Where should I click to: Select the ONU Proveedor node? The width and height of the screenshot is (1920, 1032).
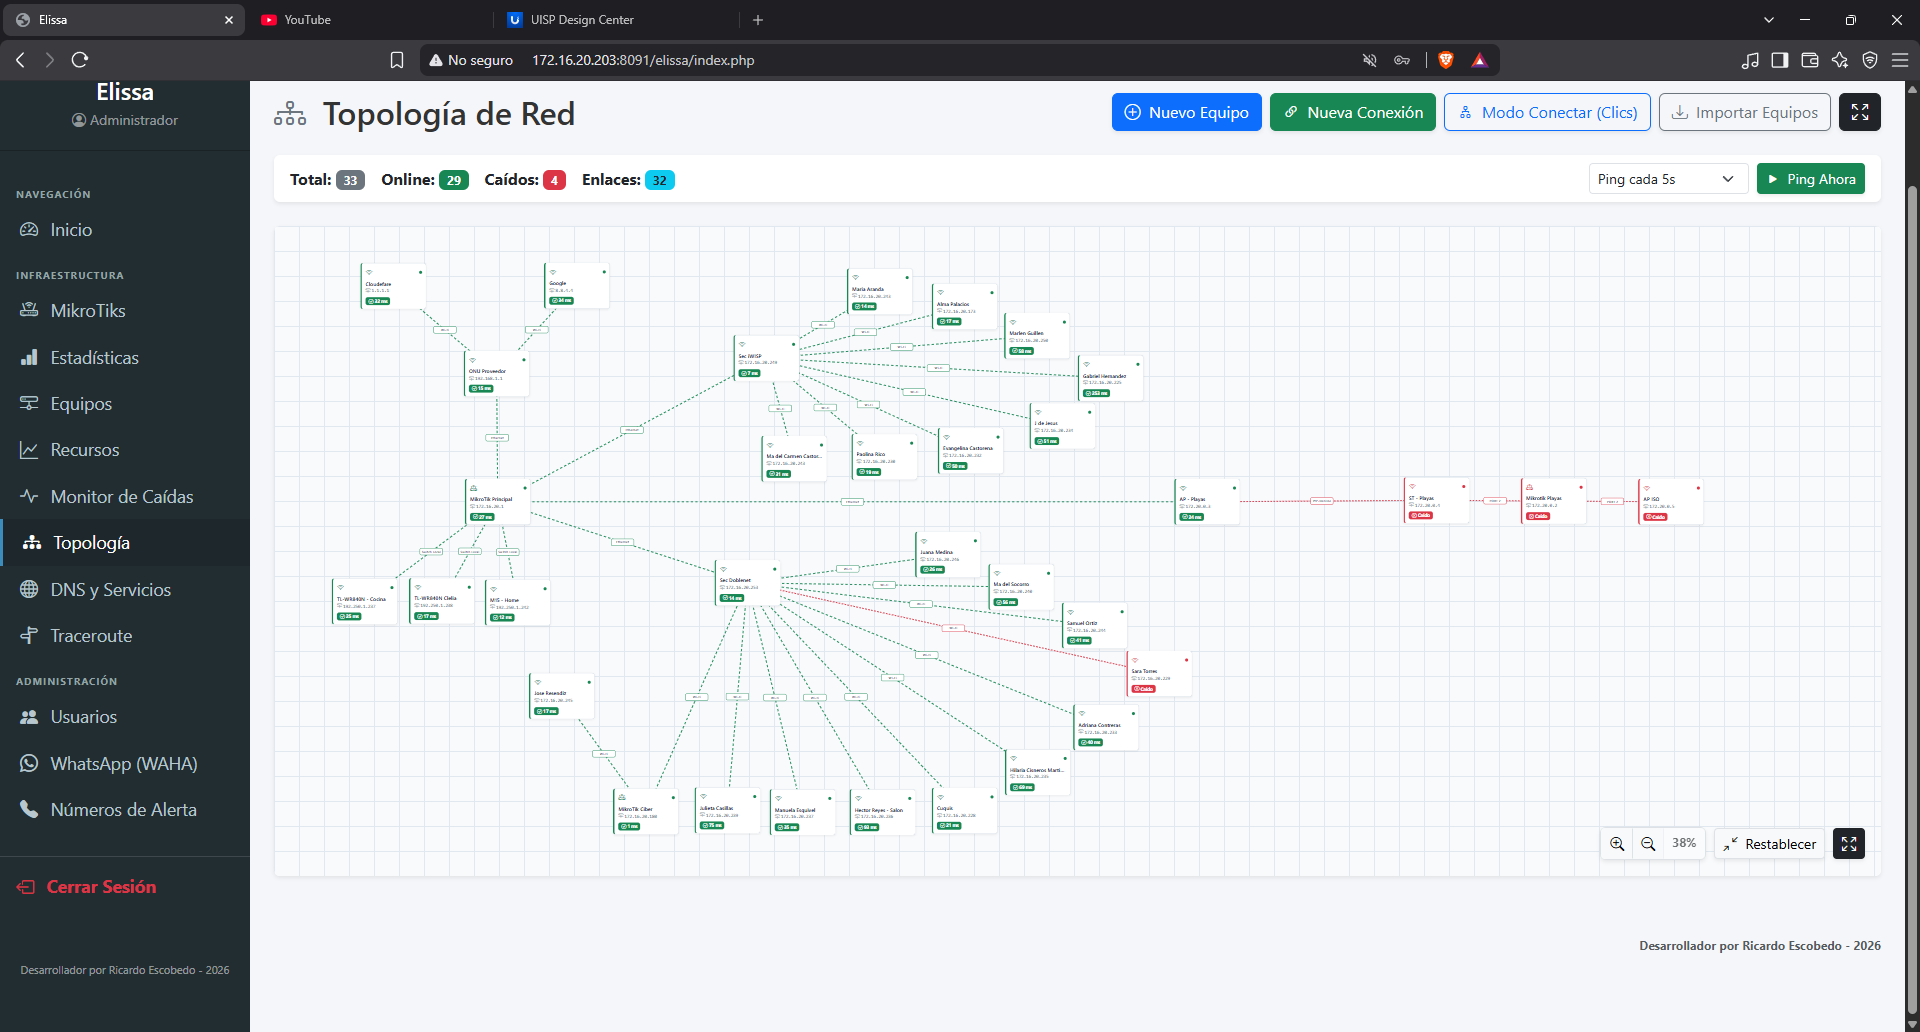pyautogui.click(x=497, y=373)
